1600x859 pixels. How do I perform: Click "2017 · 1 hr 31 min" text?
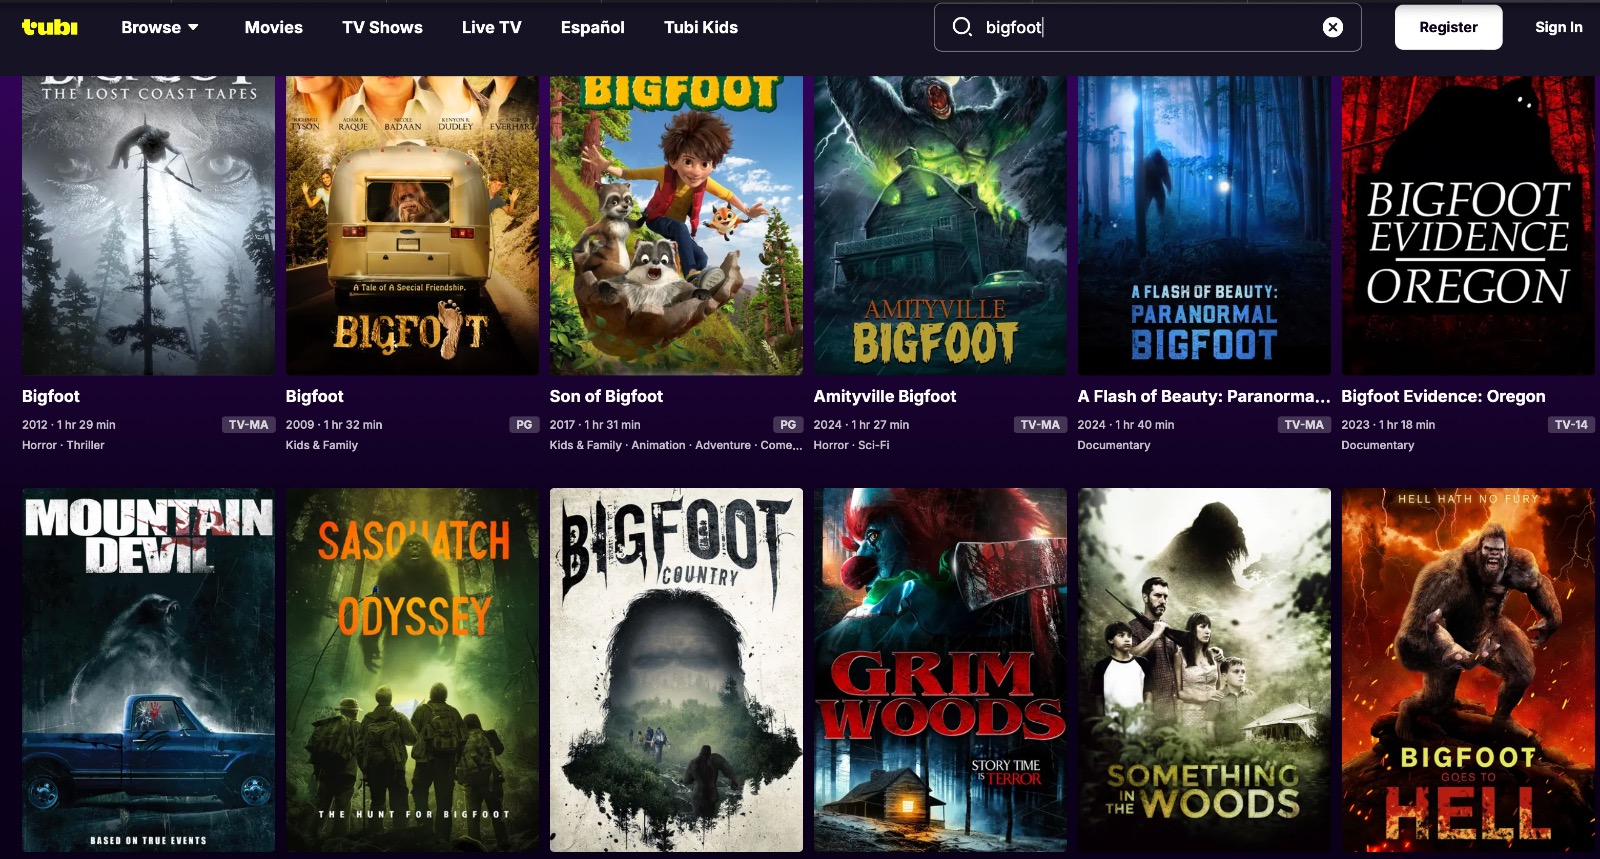(x=595, y=425)
